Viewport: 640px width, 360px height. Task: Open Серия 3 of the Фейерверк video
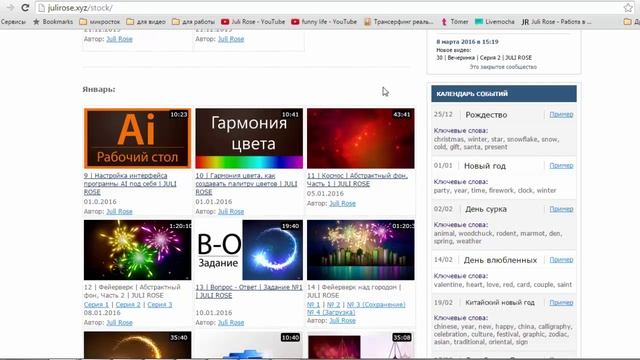click(160, 304)
